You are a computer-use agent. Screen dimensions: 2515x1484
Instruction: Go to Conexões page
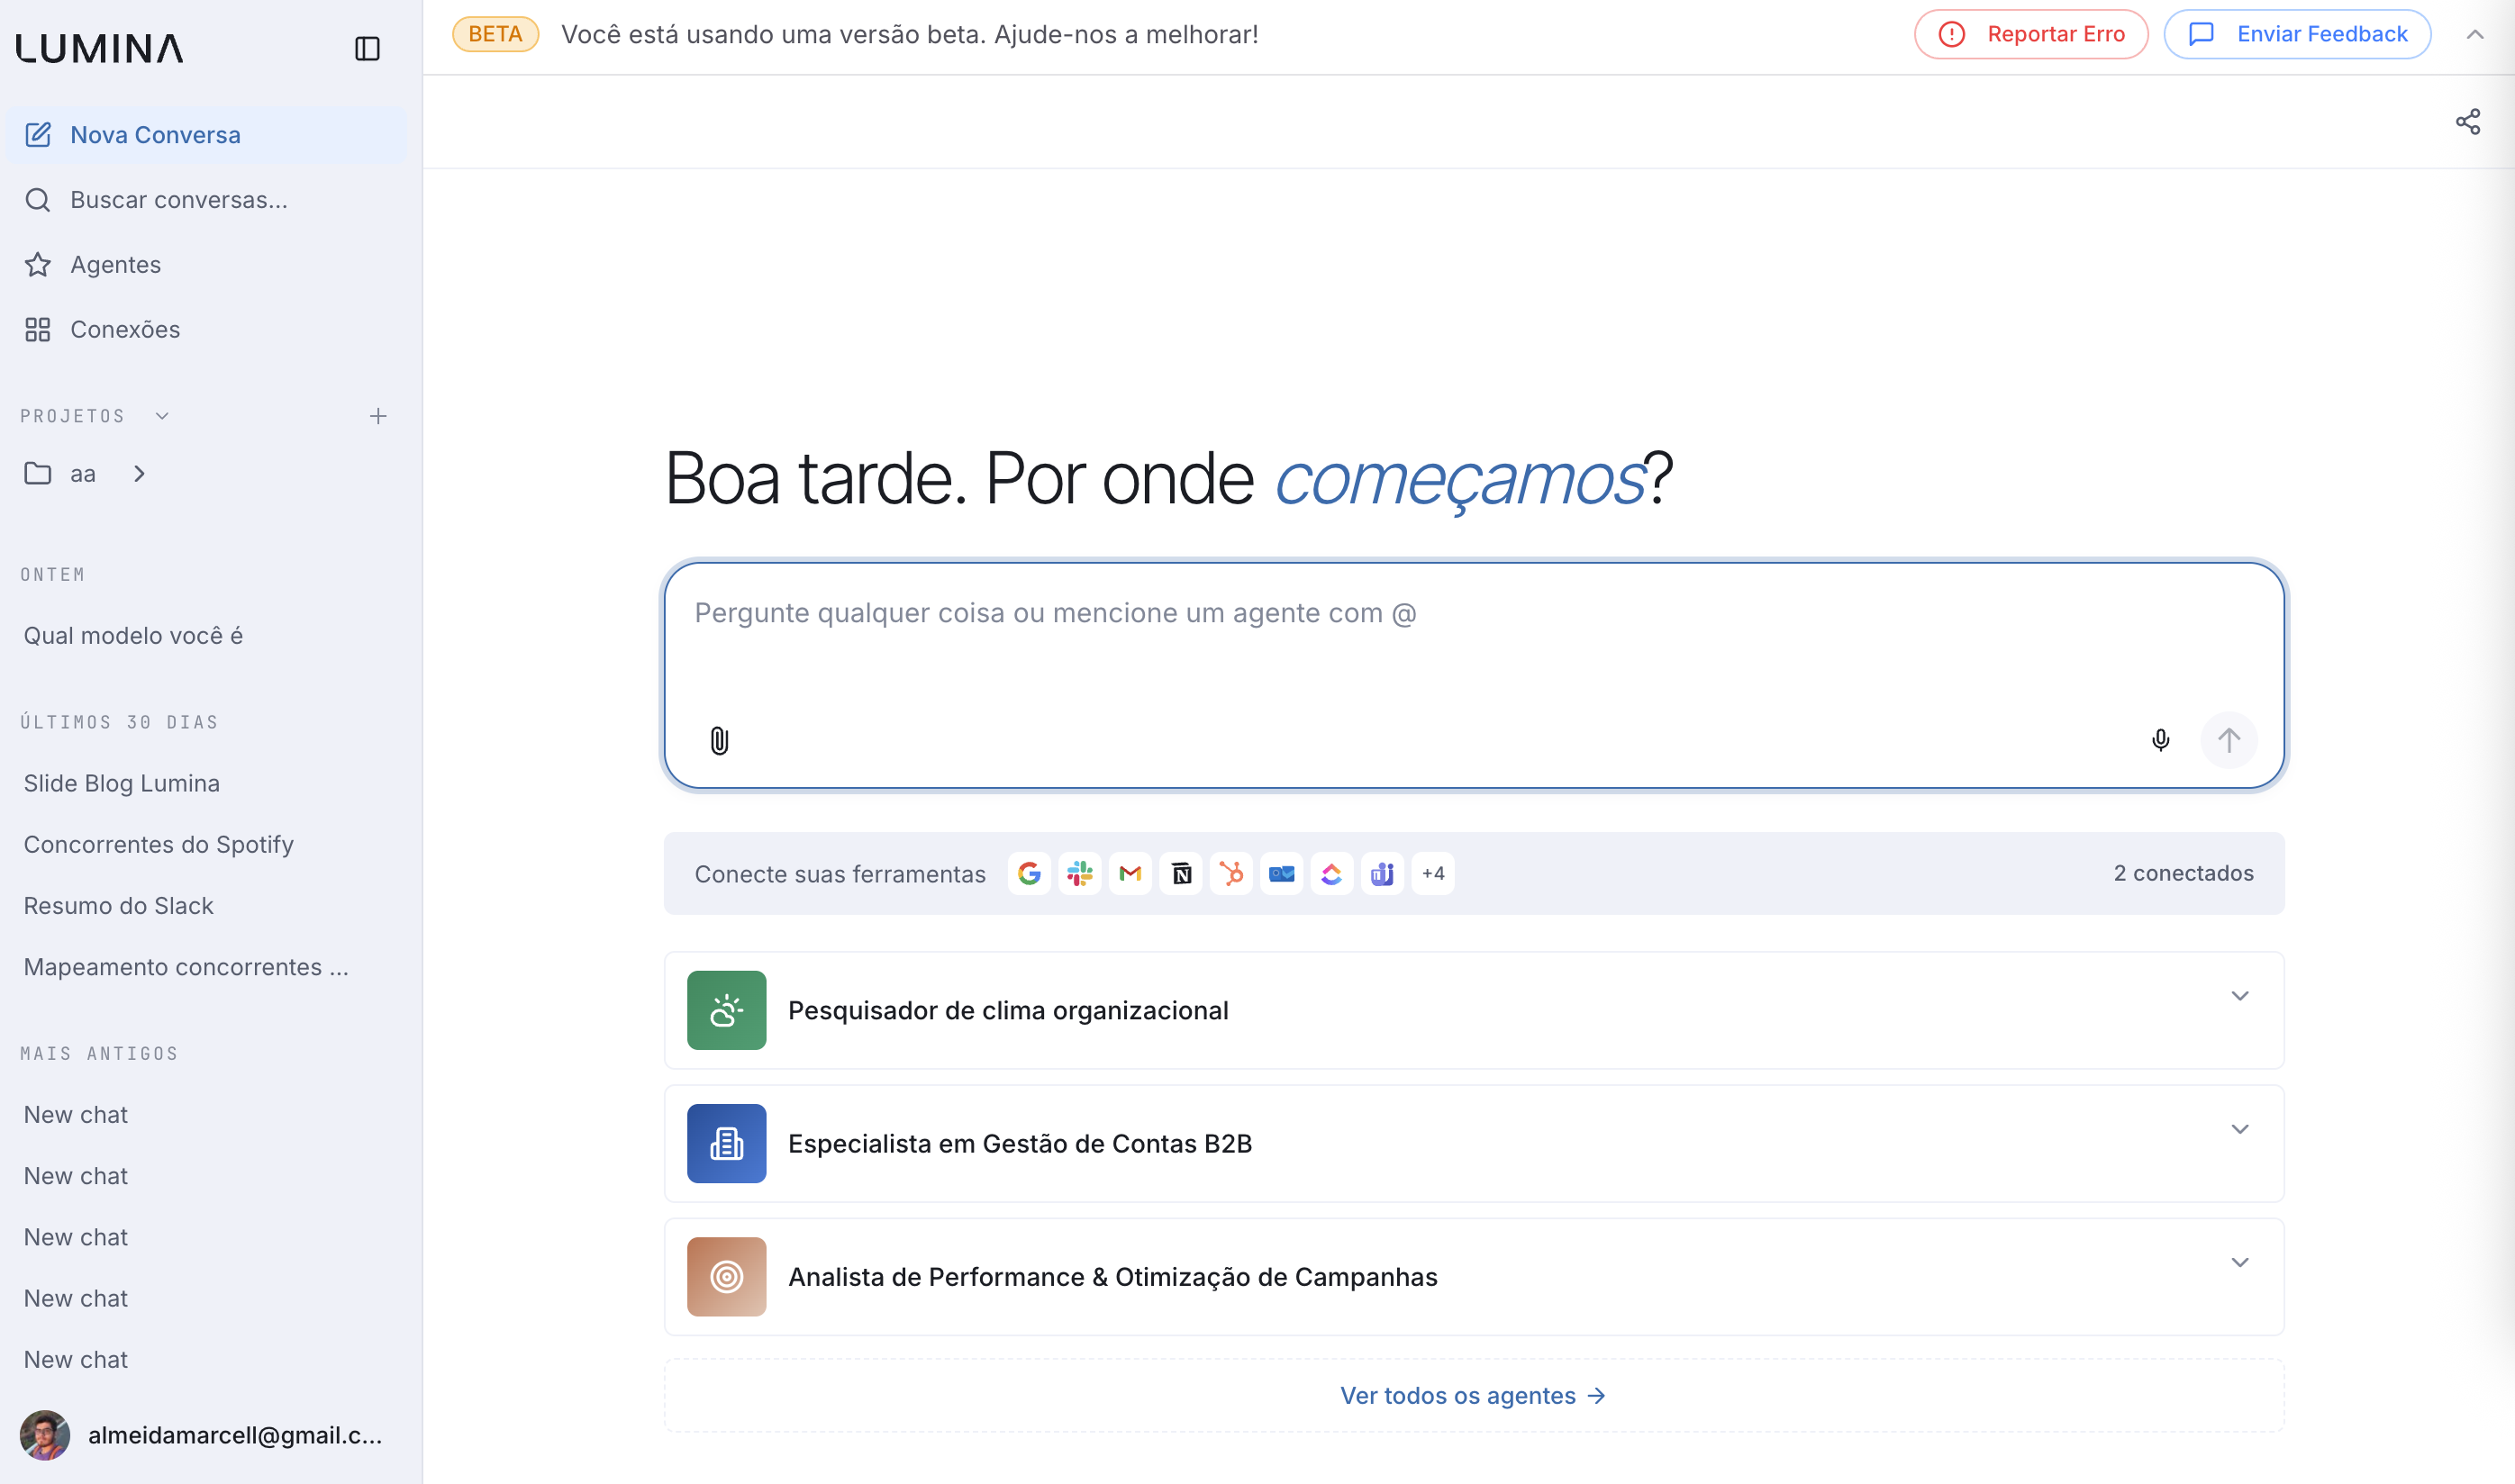(x=206, y=330)
